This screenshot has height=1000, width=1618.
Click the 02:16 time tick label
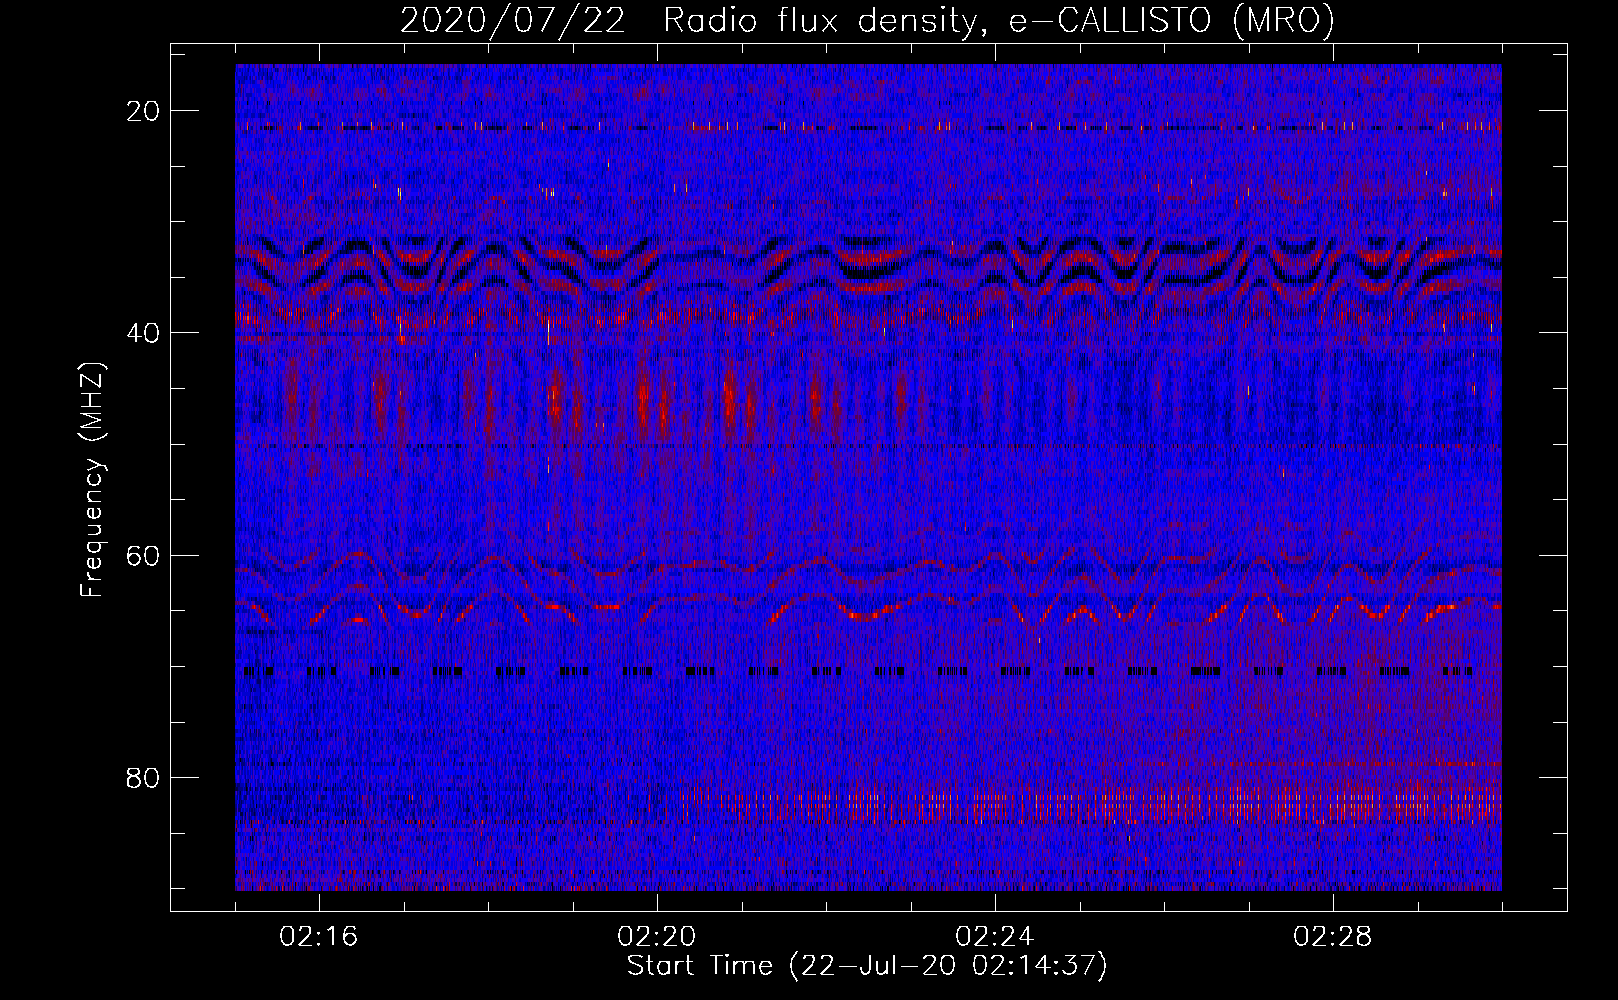[319, 937]
